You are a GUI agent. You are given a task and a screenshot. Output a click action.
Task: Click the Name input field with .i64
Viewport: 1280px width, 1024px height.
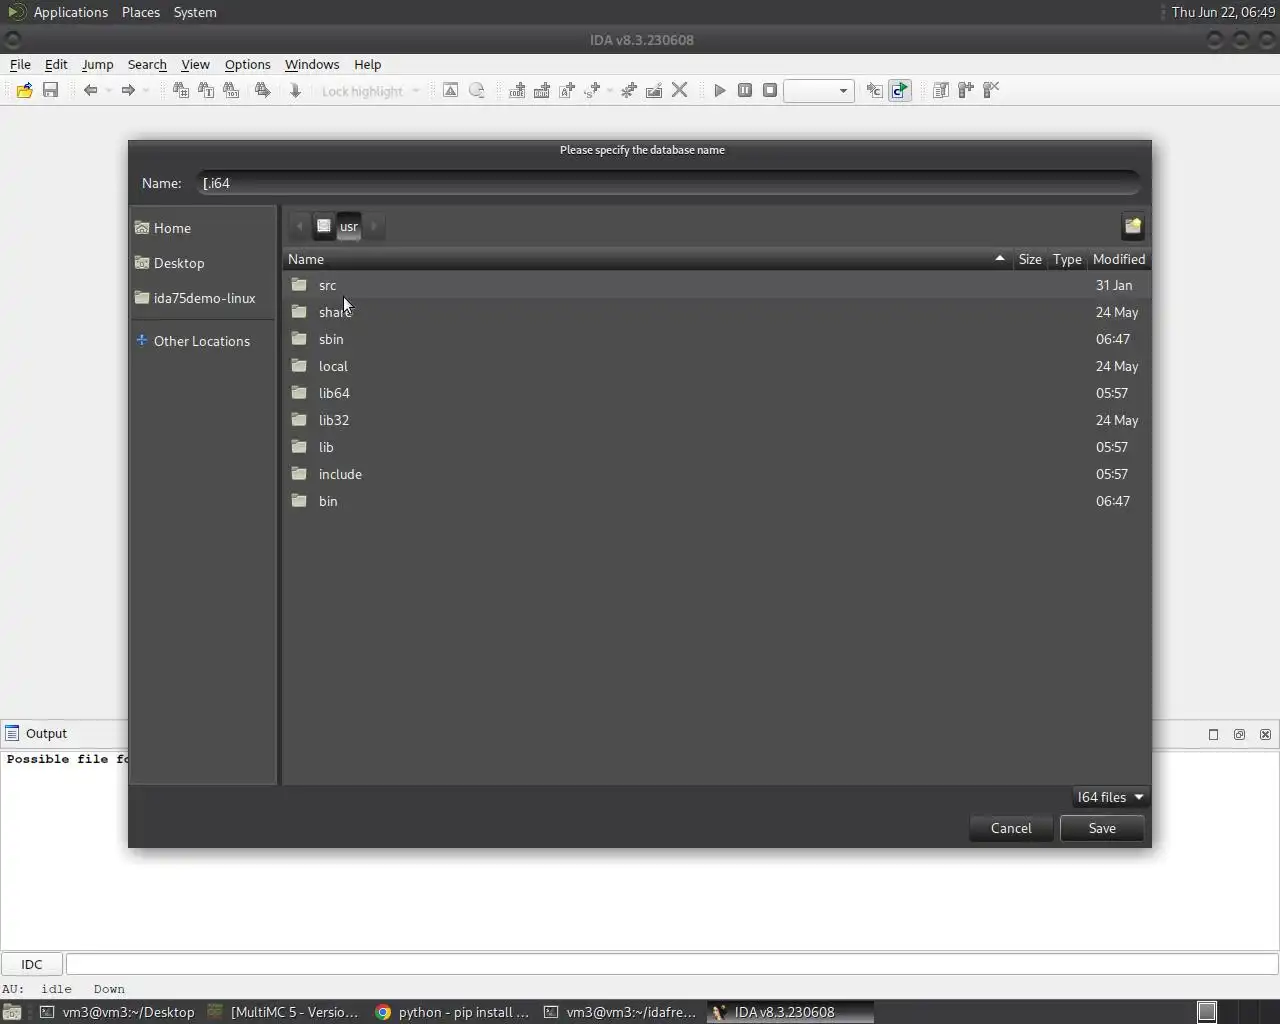[668, 183]
